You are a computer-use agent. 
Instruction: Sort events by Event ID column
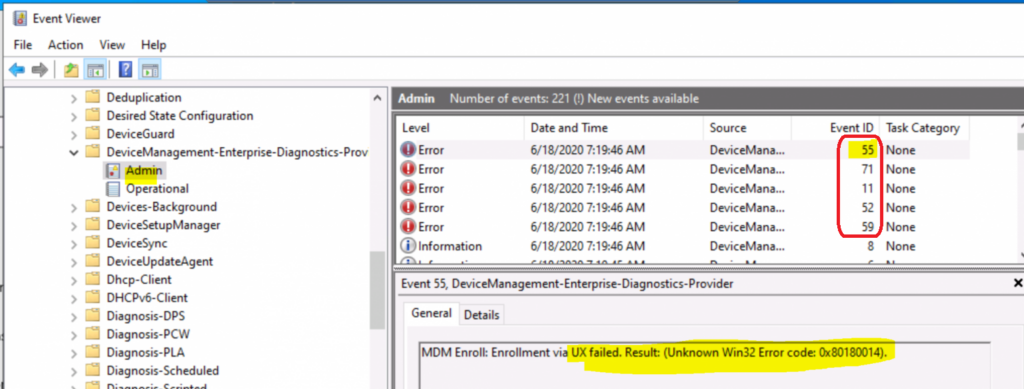tap(835, 128)
